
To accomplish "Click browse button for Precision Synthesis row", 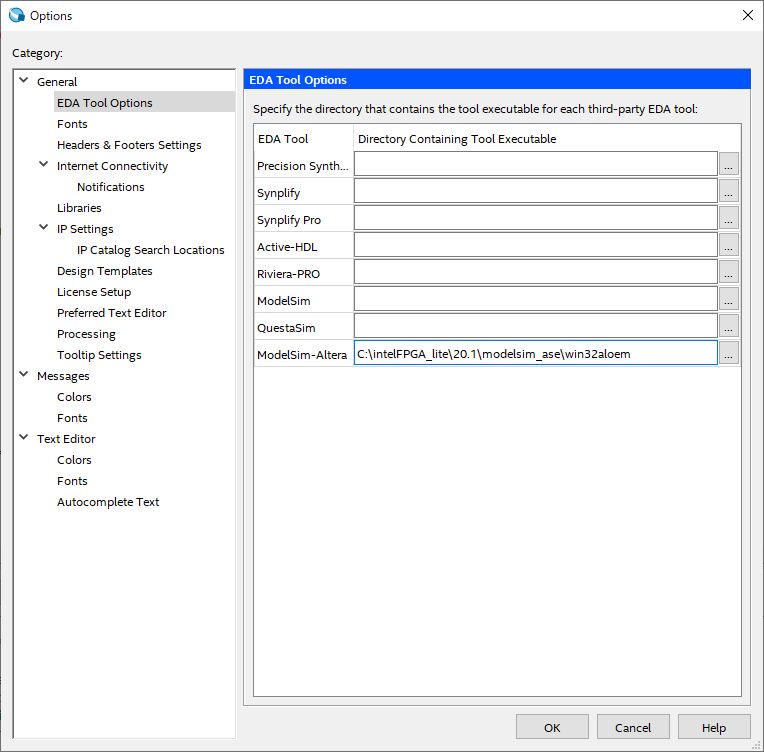I will coord(729,165).
